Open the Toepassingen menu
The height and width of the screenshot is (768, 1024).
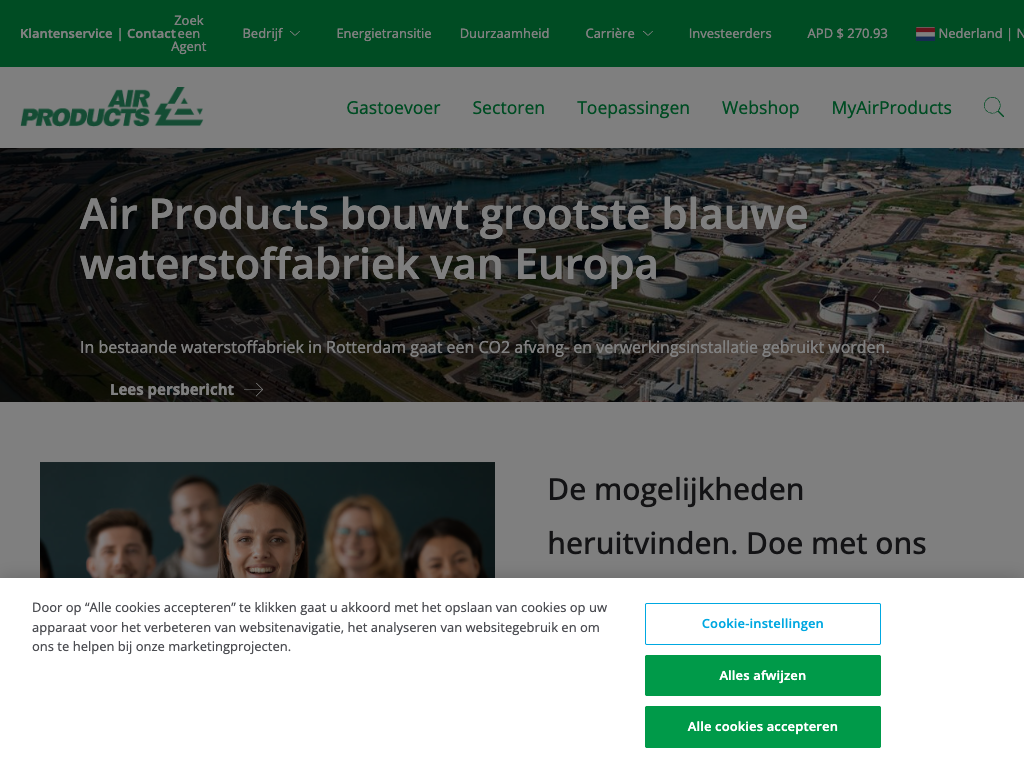(x=633, y=108)
